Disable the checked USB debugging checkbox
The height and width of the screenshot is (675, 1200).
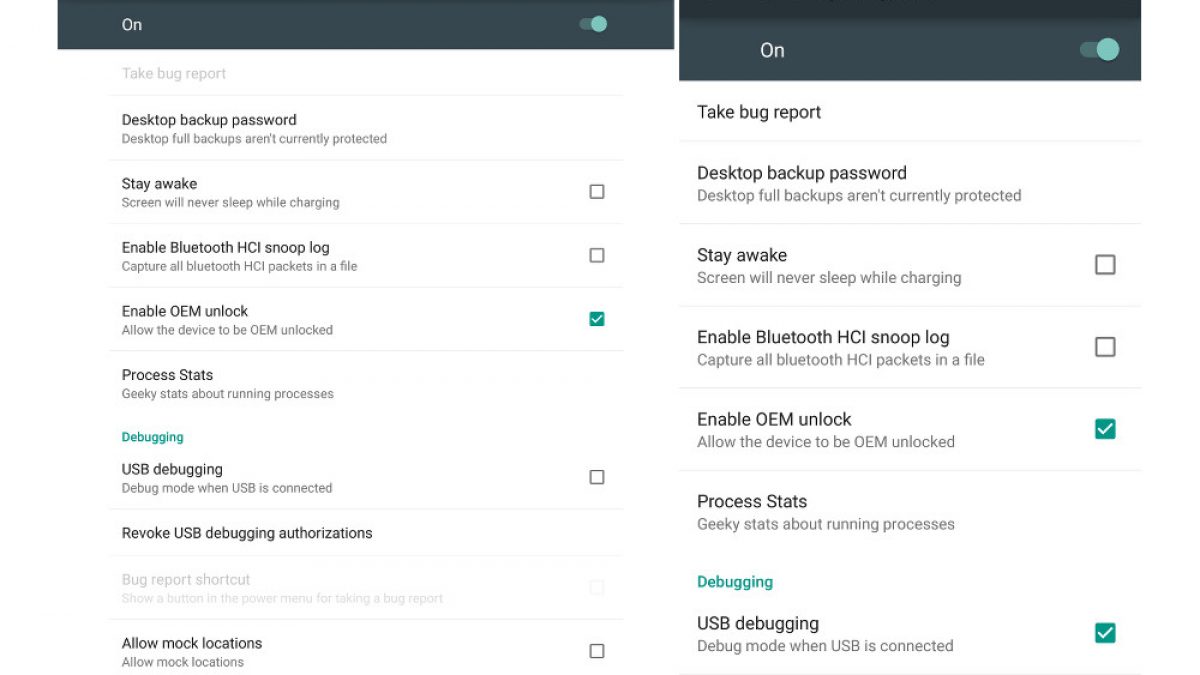pyautogui.click(x=1105, y=633)
